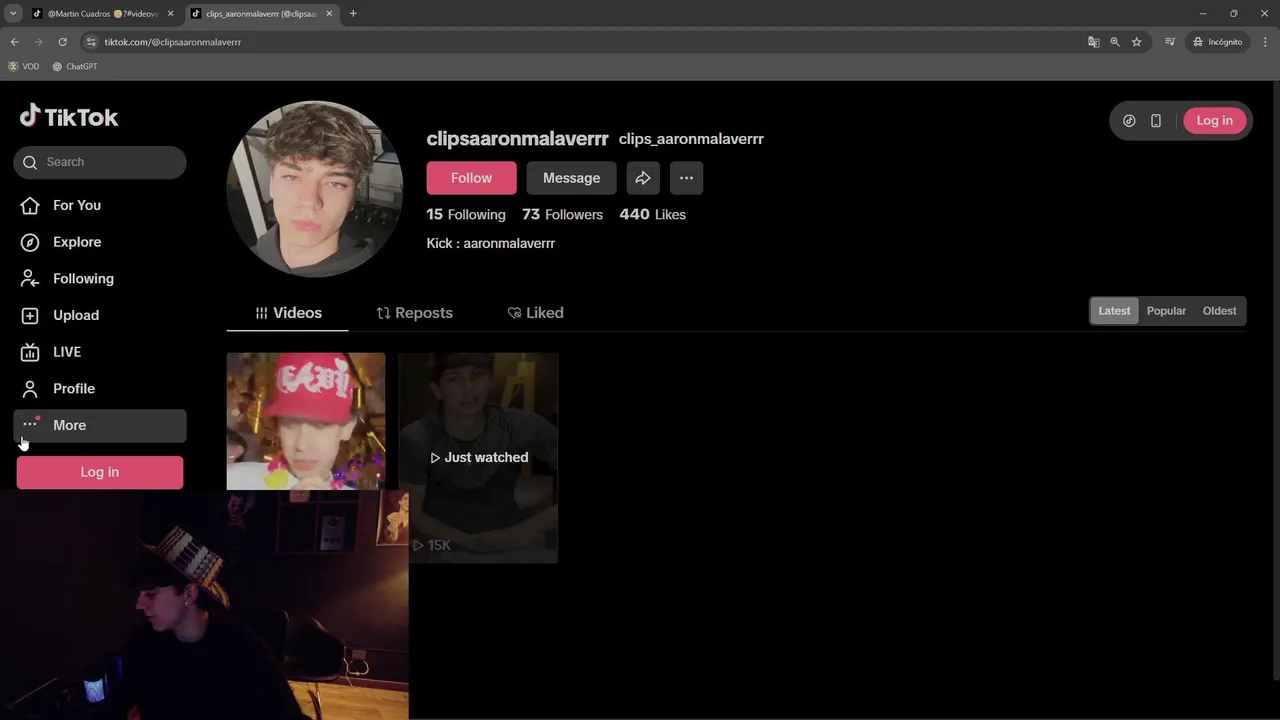The image size is (1280, 720).
Task: Click the TikTok logo
Action: coord(69,117)
